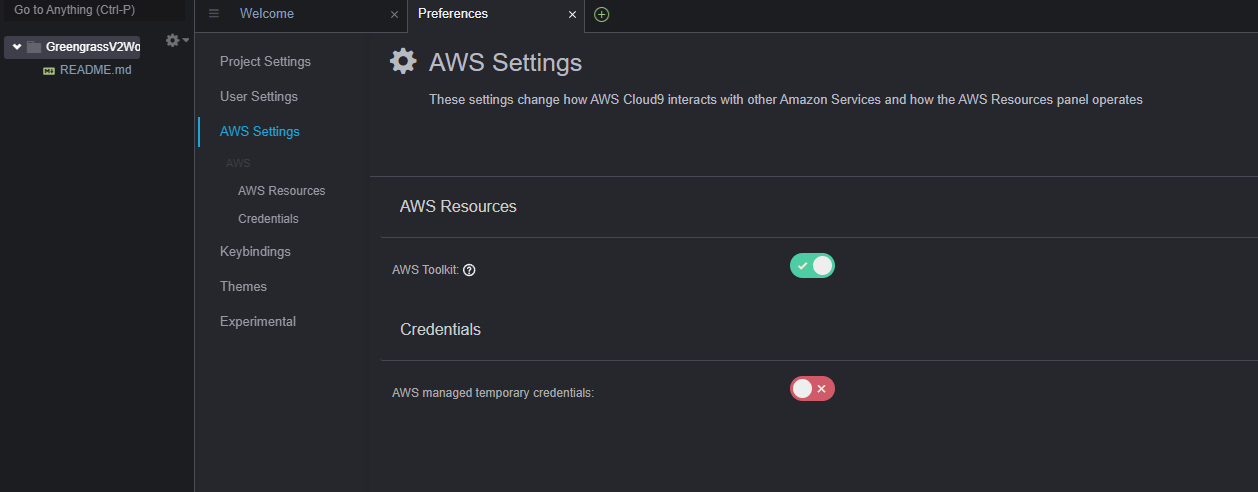The width and height of the screenshot is (1258, 492).
Task: Open User Settings section
Action: 259,97
